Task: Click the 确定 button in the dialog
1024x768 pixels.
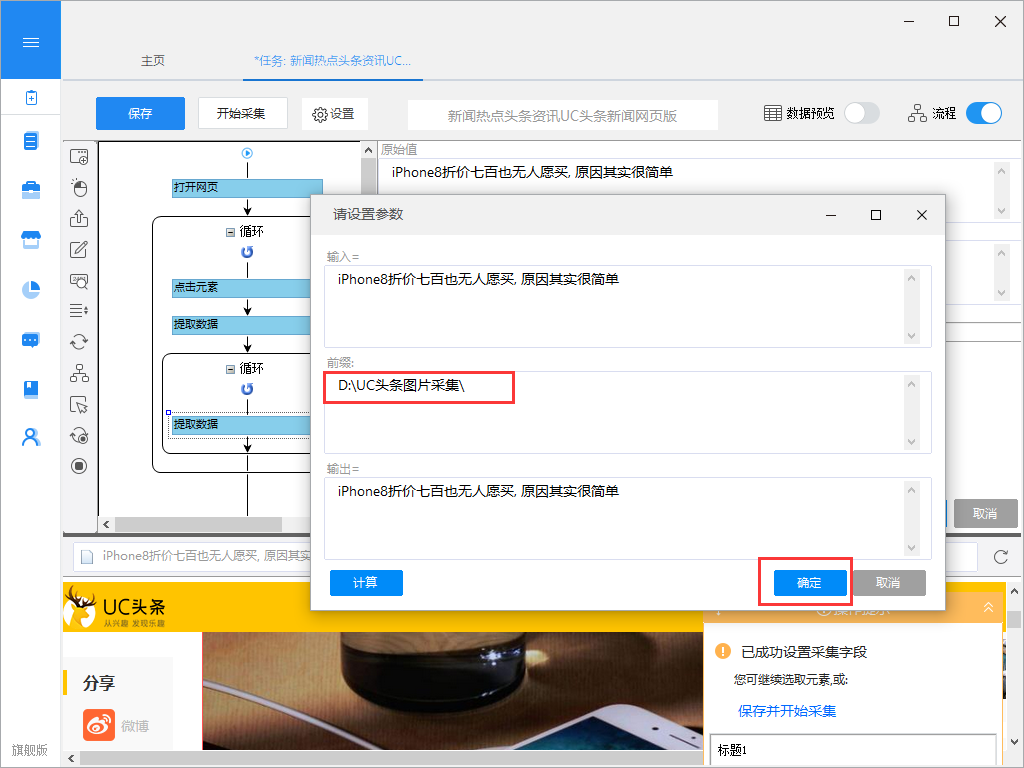Action: tap(809, 583)
